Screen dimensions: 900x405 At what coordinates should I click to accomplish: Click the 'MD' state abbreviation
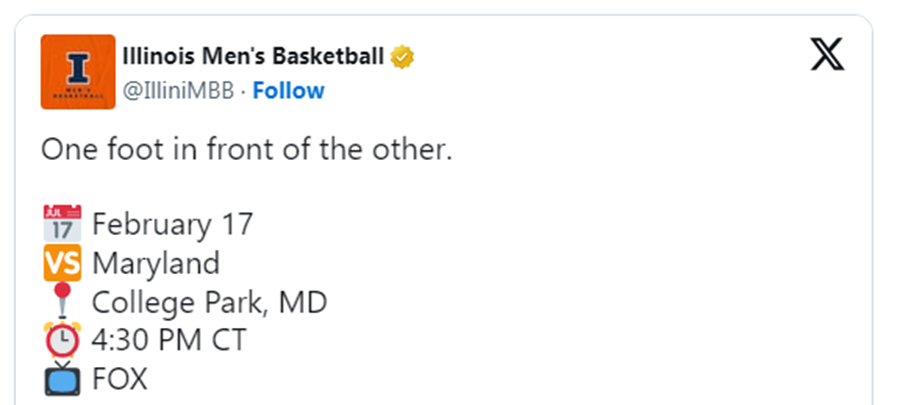coord(303,301)
